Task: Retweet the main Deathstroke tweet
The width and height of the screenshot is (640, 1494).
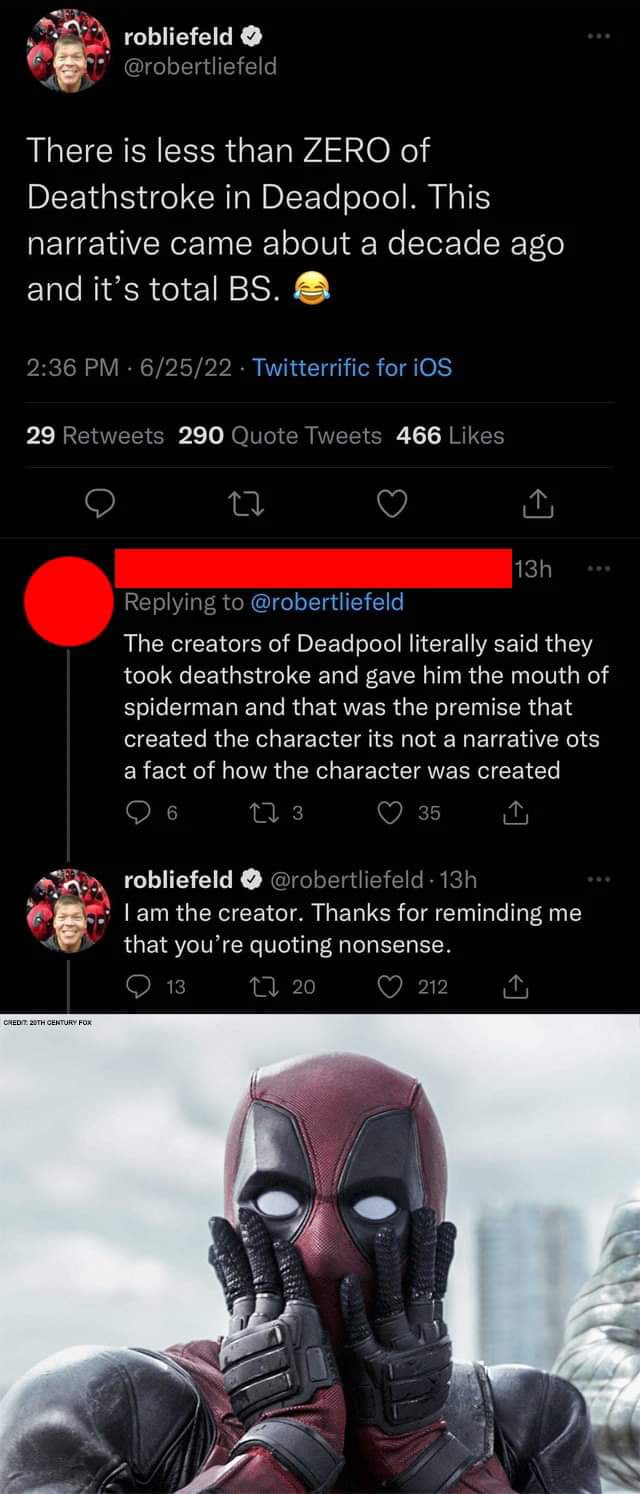Action: tap(247, 504)
